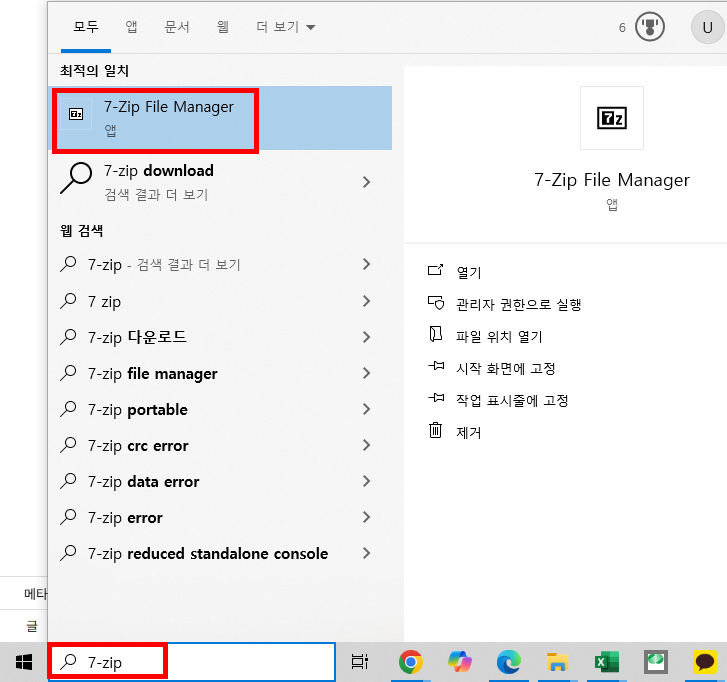Expand arrow for 7-zip error suggestion

pyautogui.click(x=366, y=517)
